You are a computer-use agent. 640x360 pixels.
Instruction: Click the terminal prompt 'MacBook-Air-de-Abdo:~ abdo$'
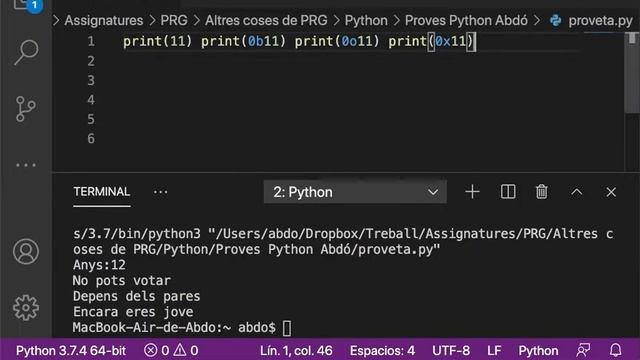pyautogui.click(x=174, y=327)
